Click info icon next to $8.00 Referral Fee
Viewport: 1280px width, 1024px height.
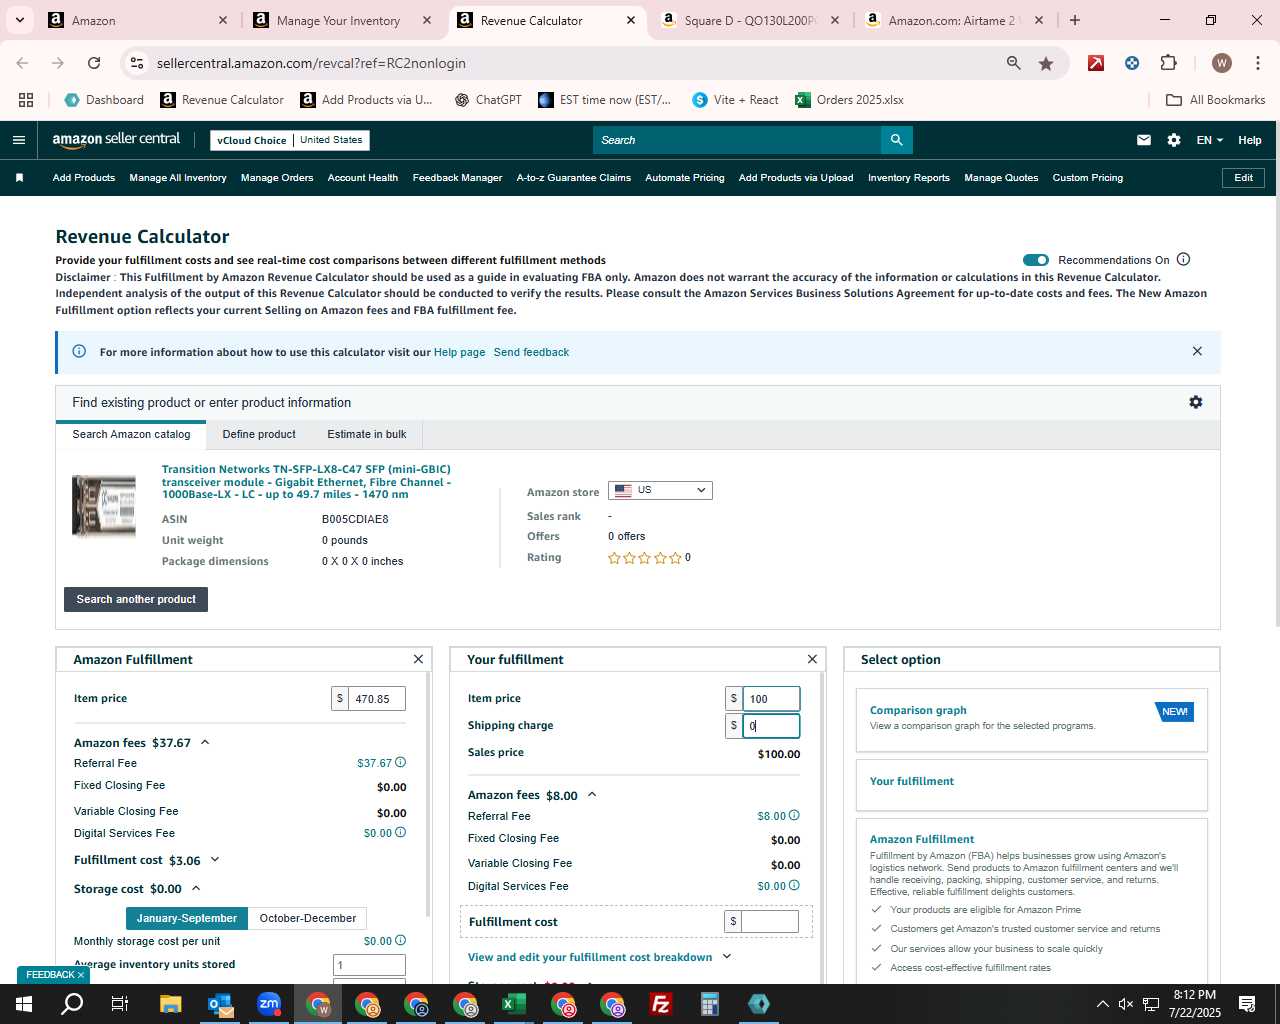794,815
